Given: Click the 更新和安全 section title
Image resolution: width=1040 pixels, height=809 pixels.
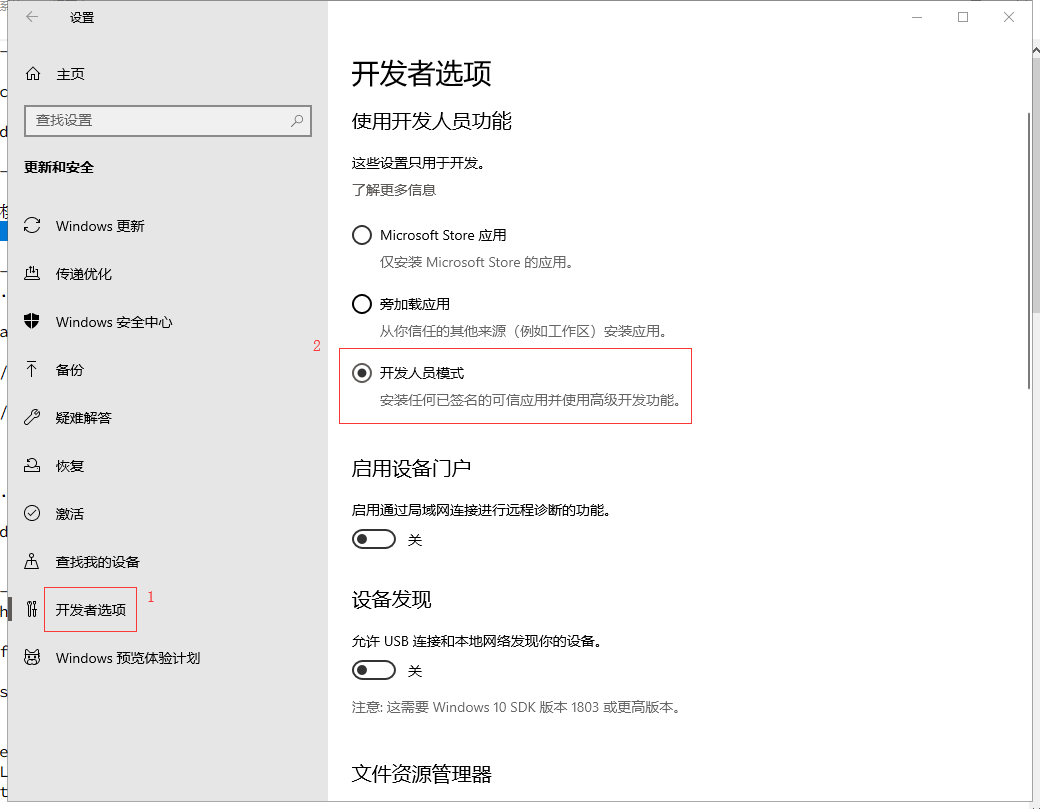Looking at the screenshot, I should pos(59,167).
